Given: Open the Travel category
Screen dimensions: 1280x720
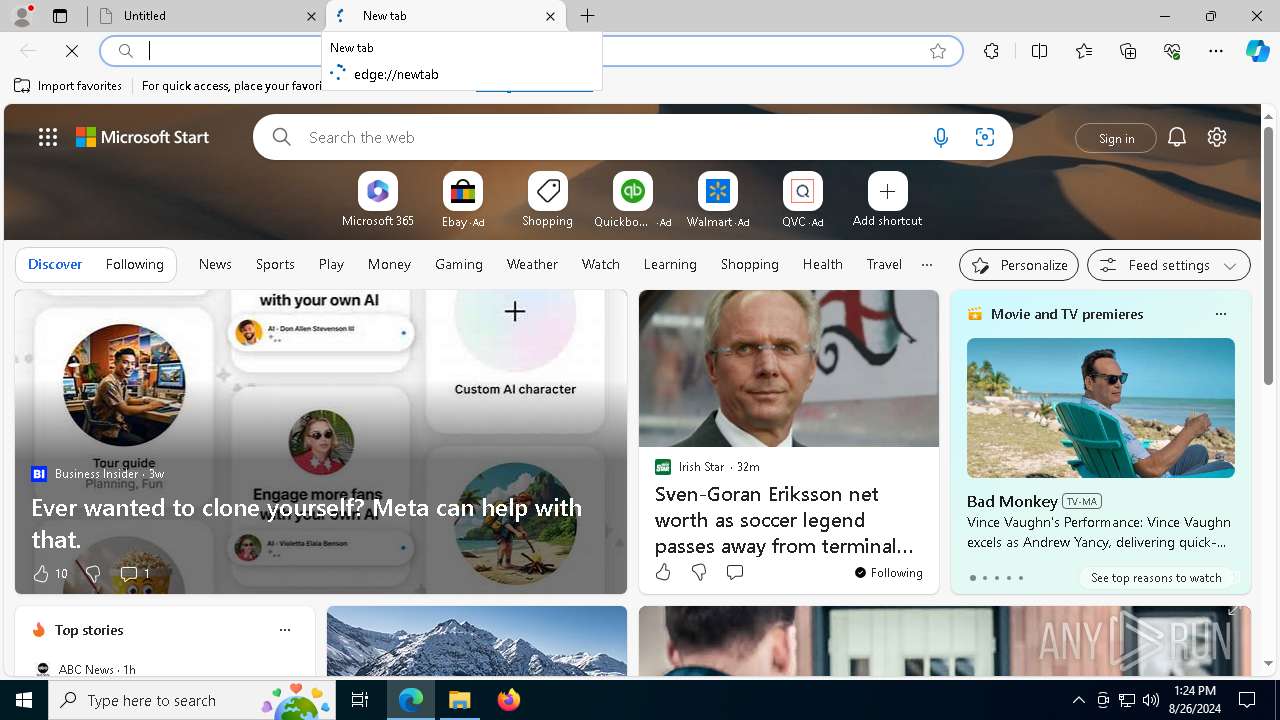Looking at the screenshot, I should [x=884, y=264].
